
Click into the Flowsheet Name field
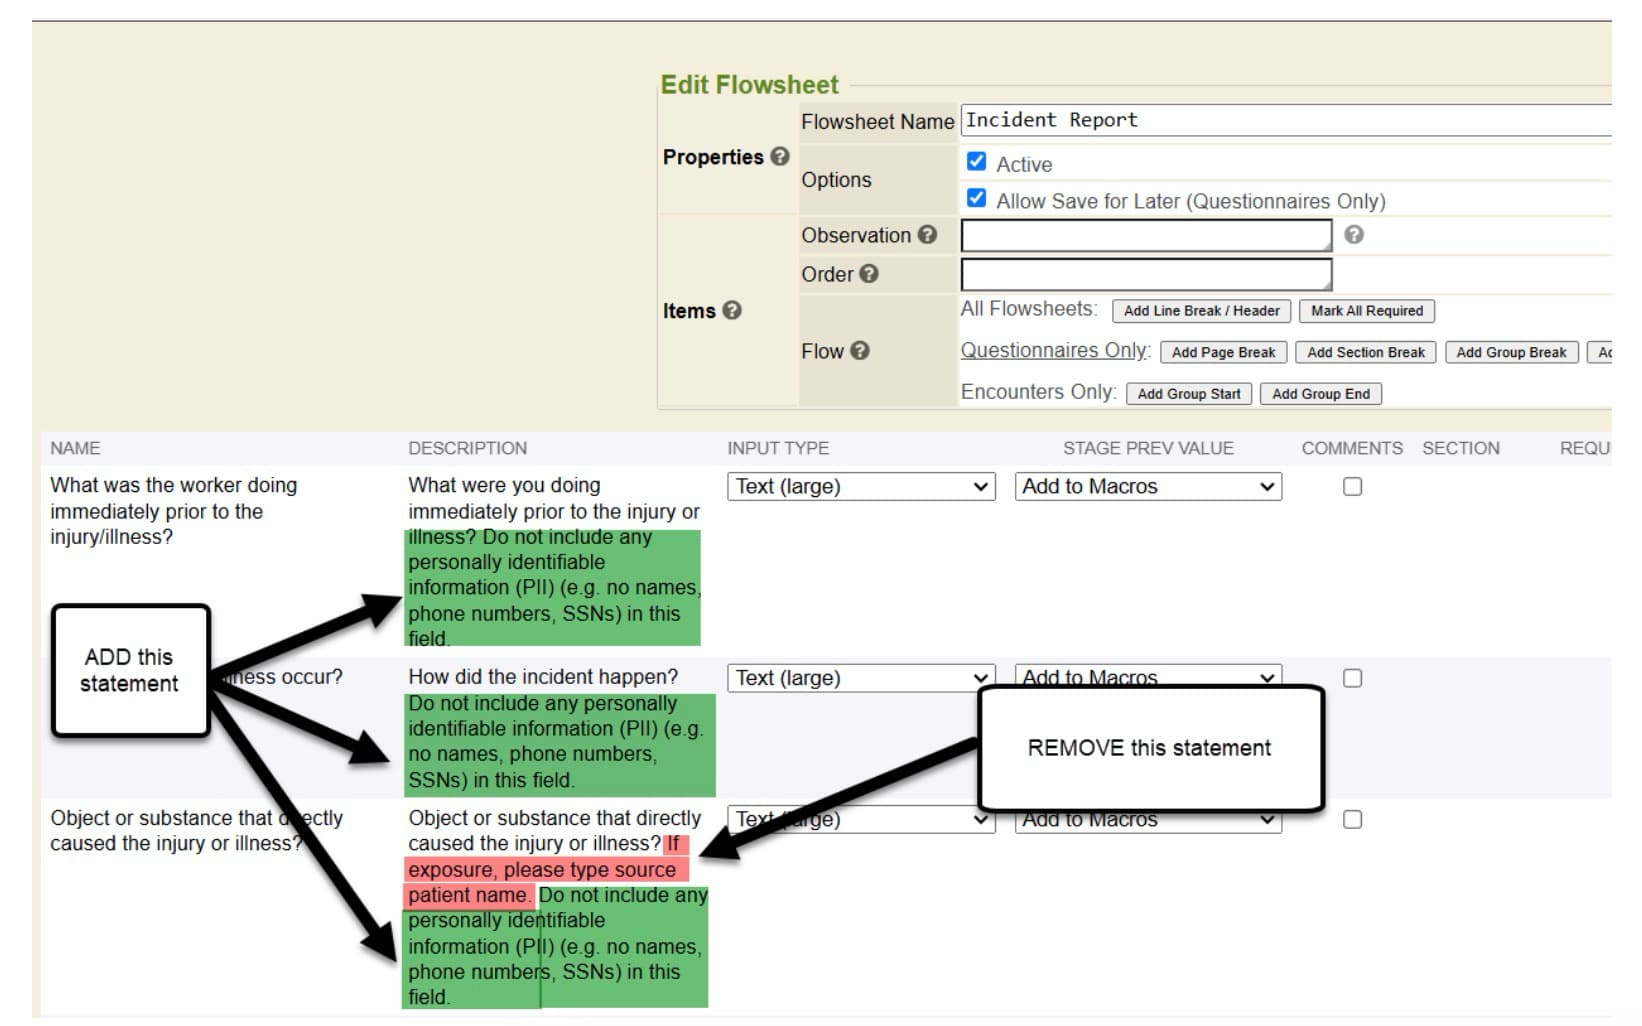(x=1285, y=121)
